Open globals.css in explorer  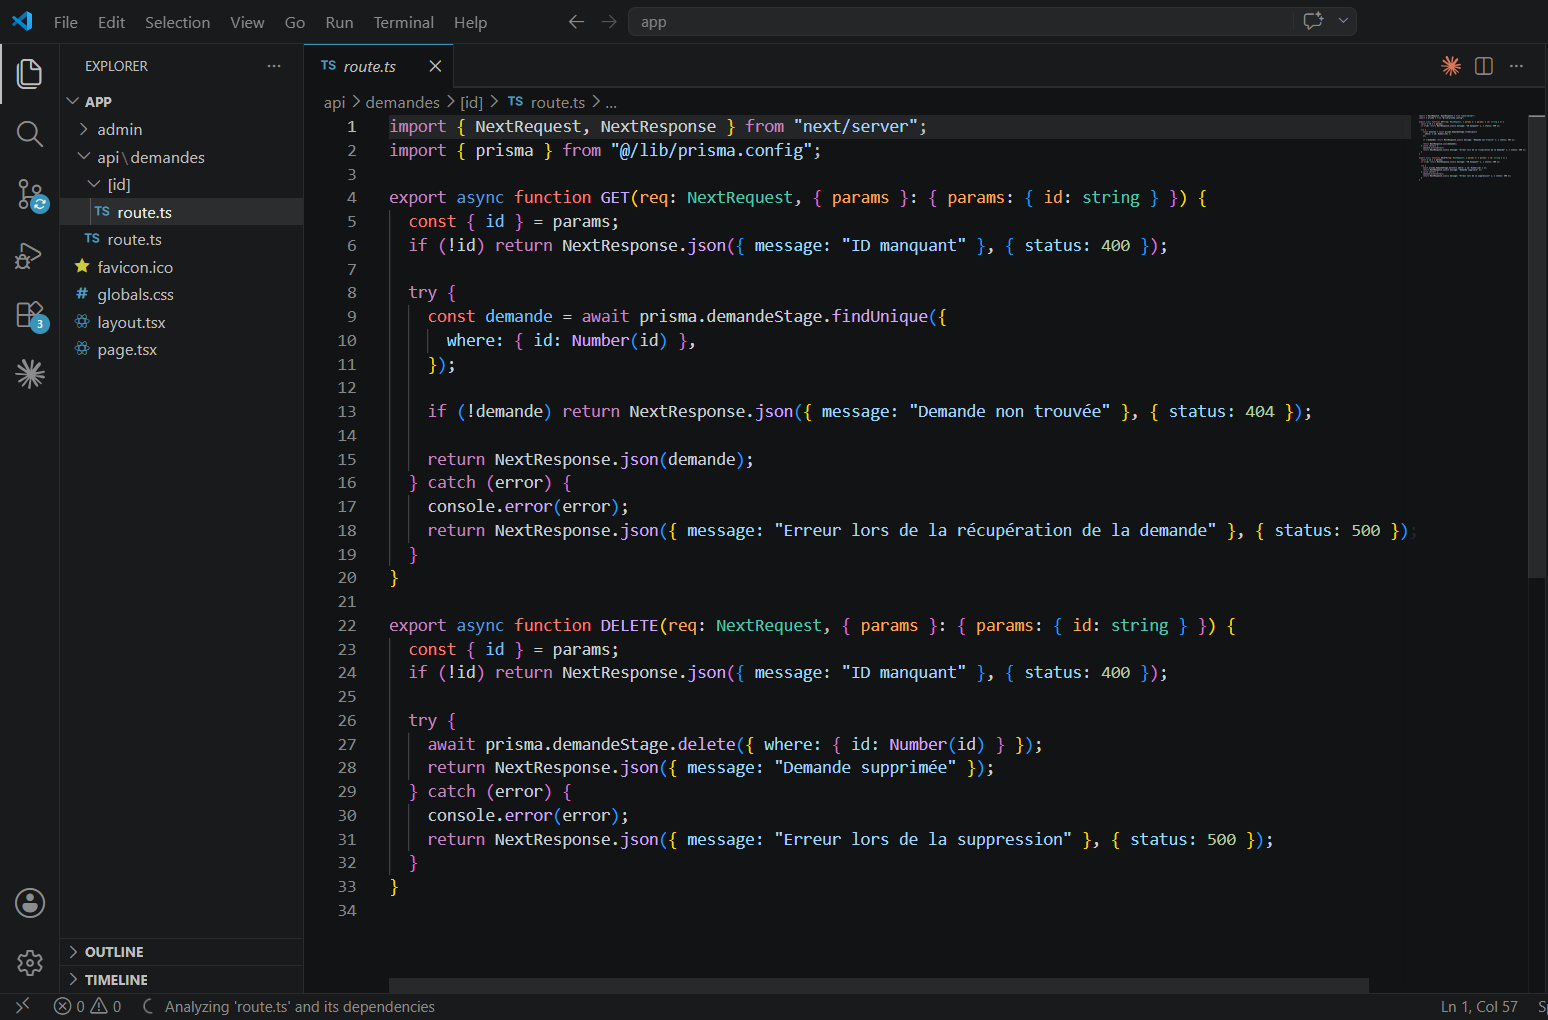coord(180,294)
